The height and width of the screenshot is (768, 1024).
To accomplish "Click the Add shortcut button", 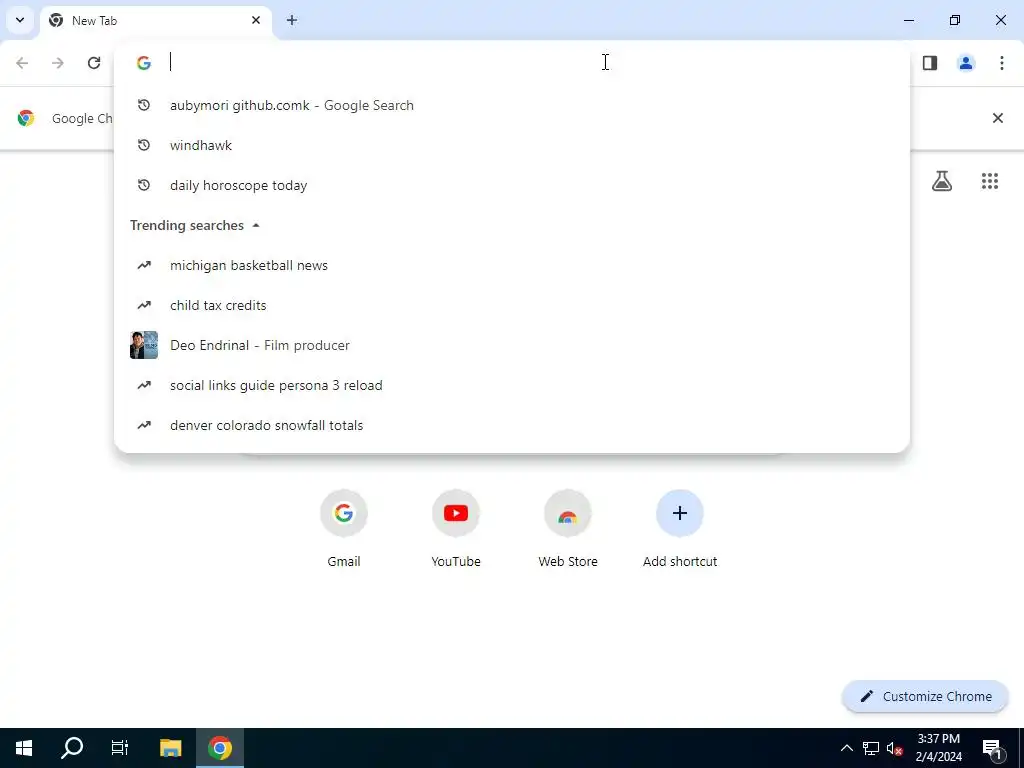I will (x=680, y=528).
